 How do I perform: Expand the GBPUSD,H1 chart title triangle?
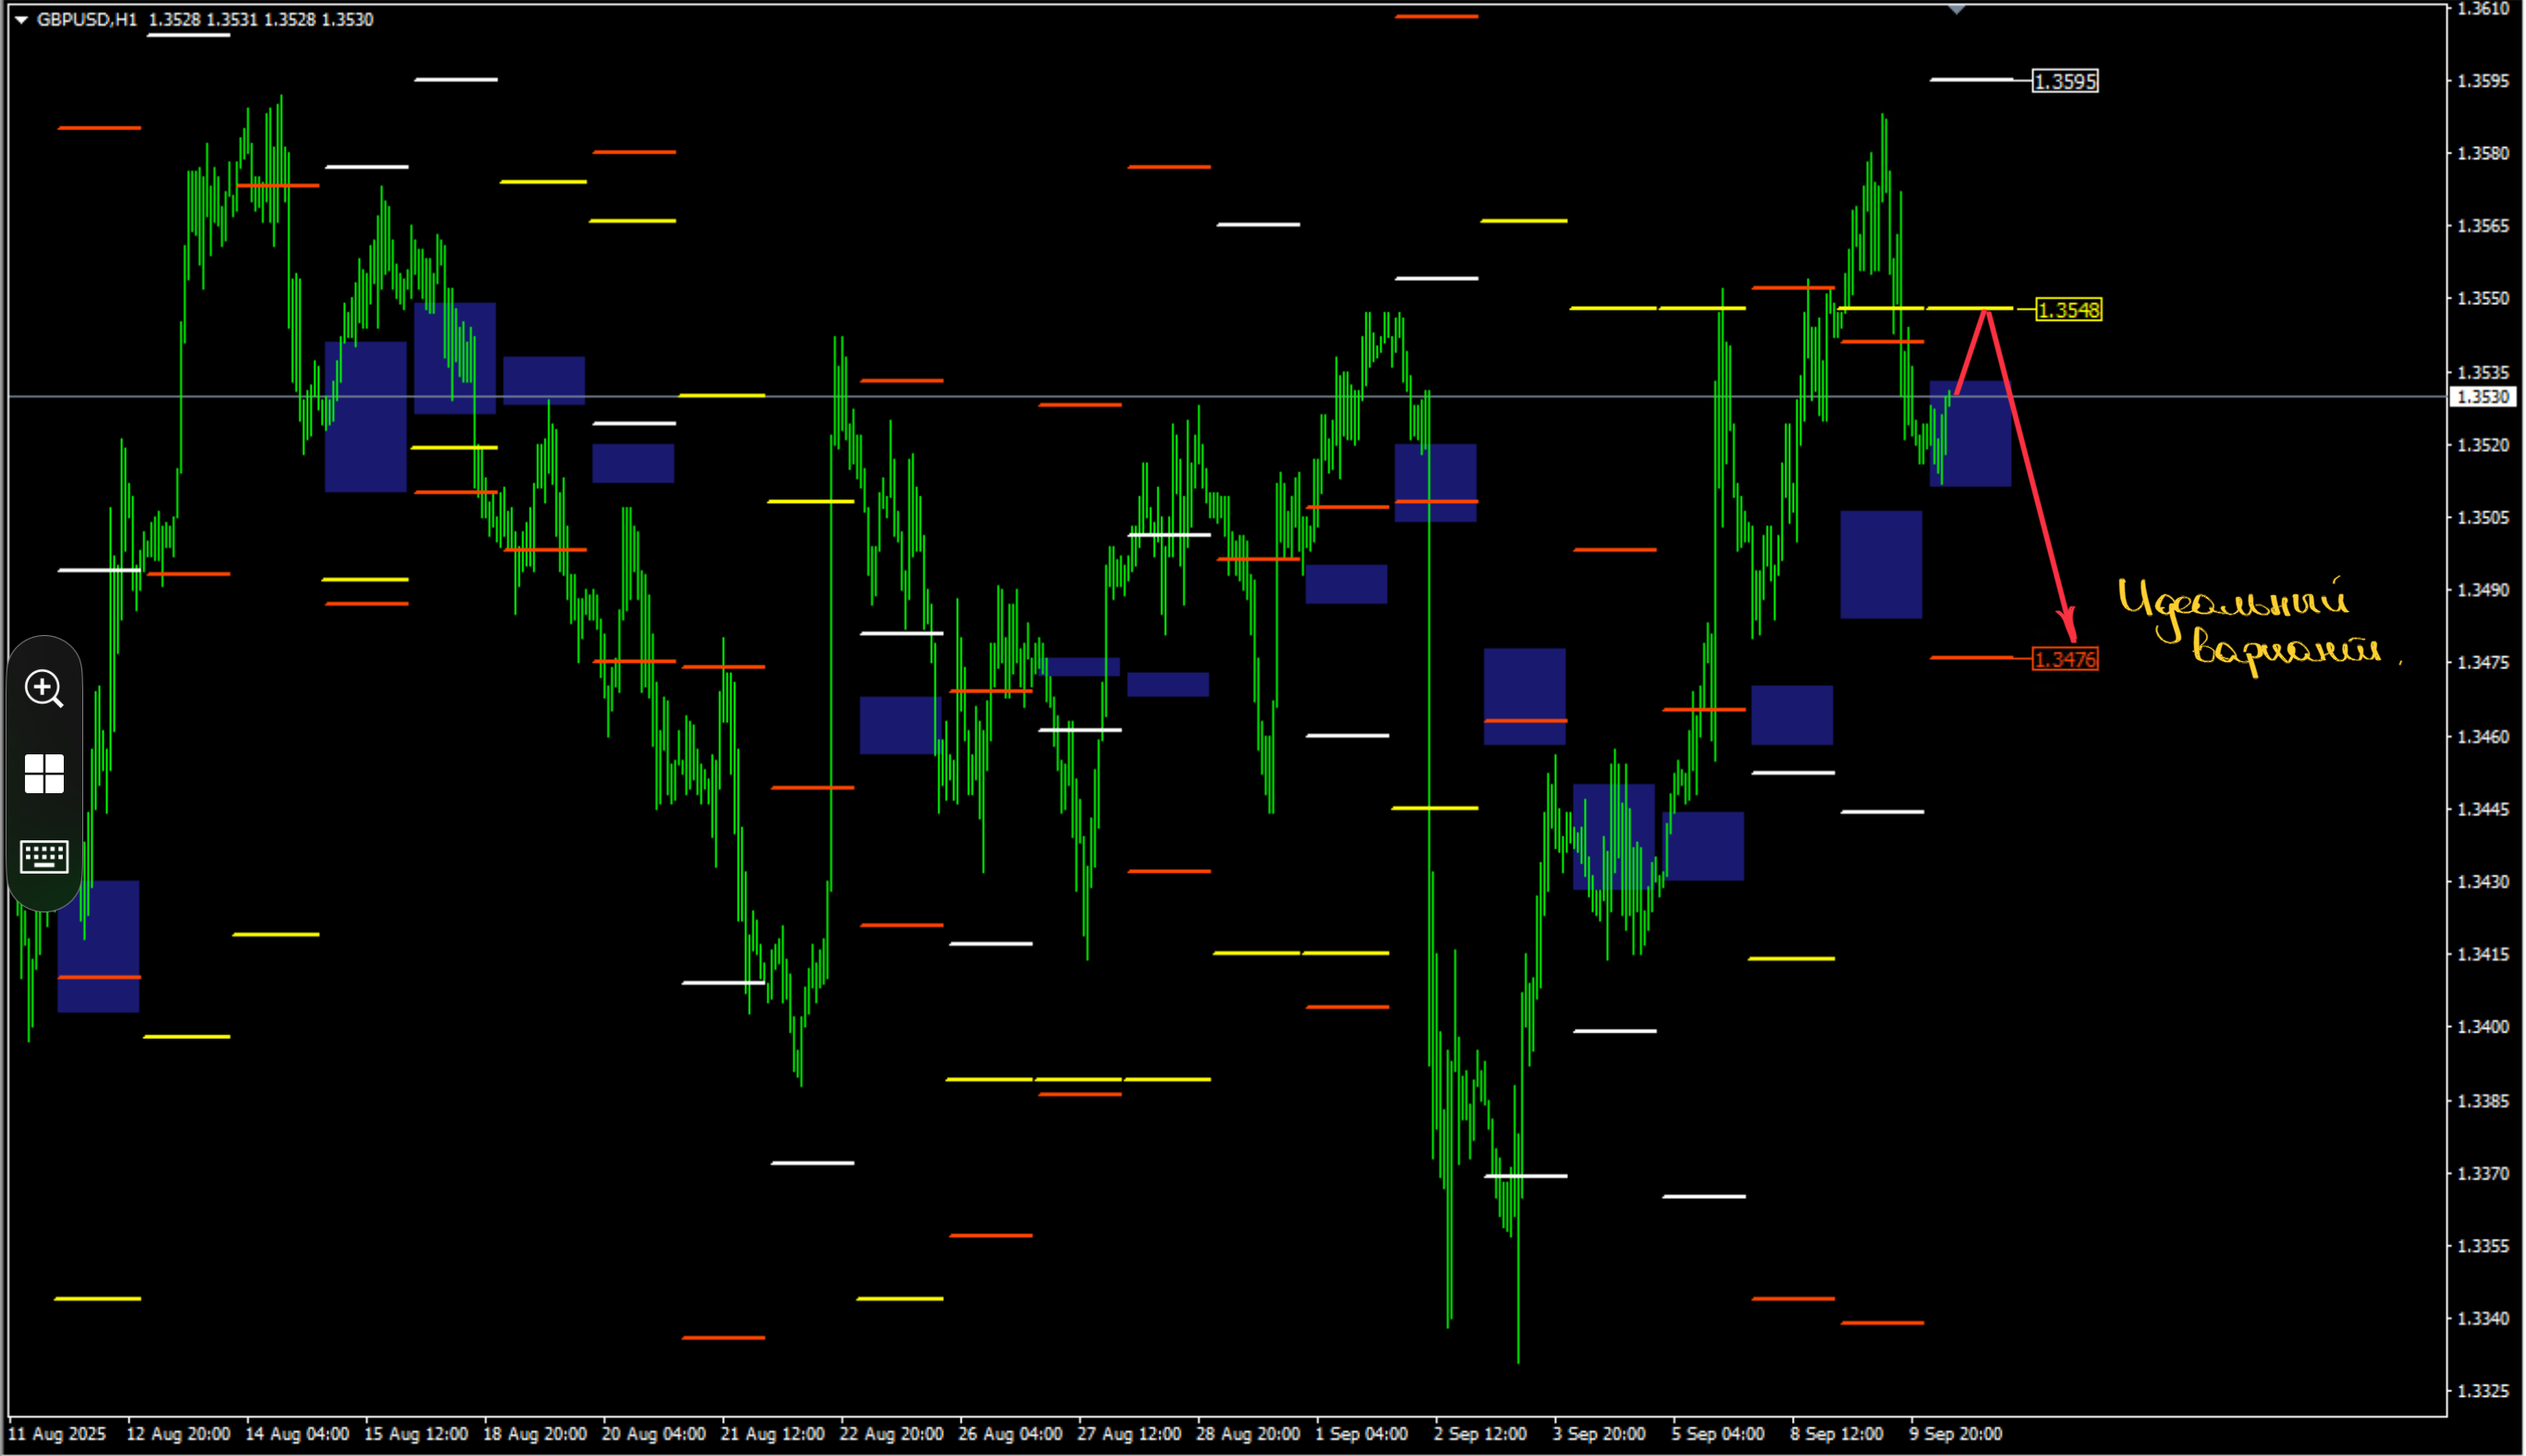pos(20,20)
